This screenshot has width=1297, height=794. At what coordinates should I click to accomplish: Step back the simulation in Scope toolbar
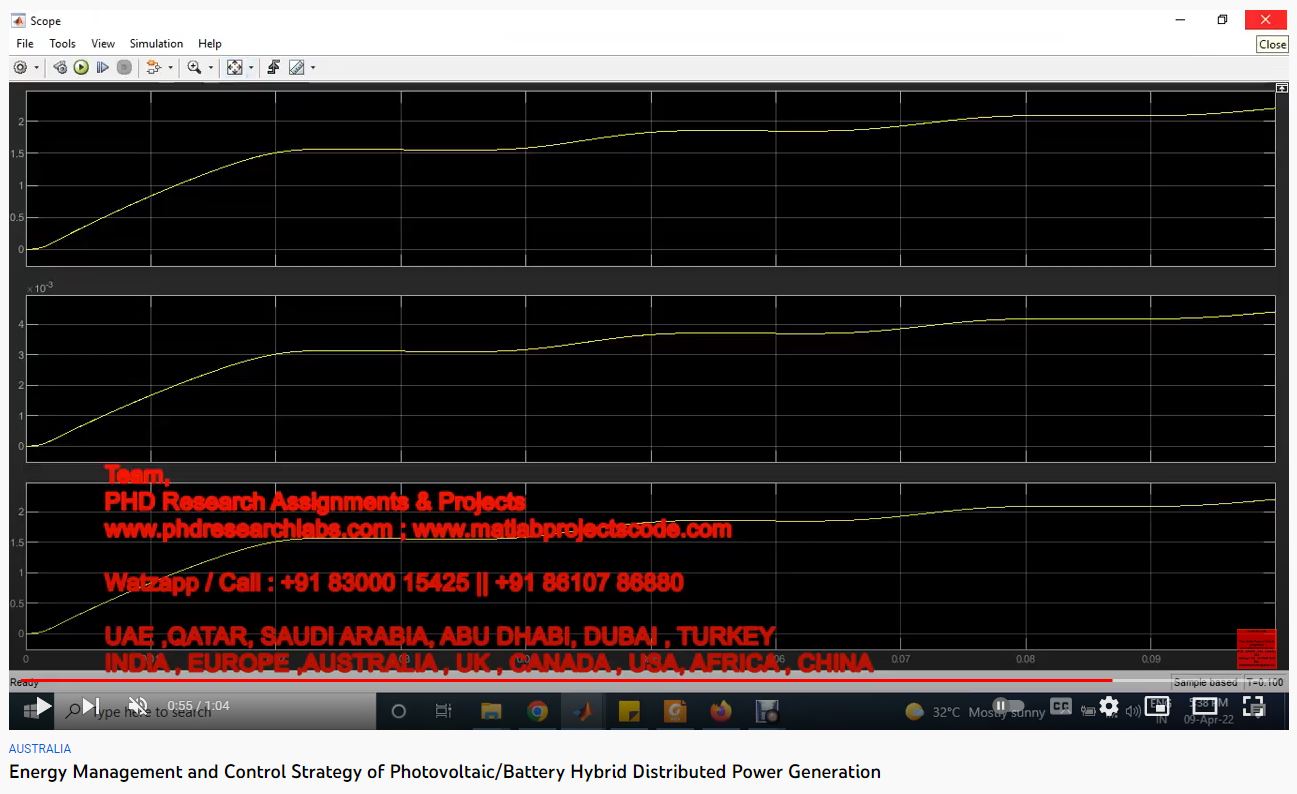pyautogui.click(x=60, y=68)
